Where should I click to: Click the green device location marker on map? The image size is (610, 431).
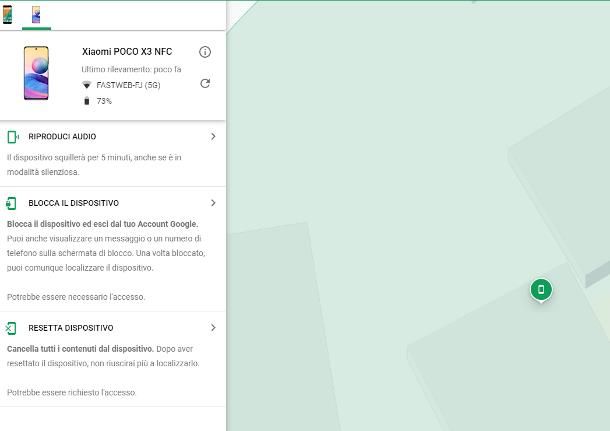541,290
